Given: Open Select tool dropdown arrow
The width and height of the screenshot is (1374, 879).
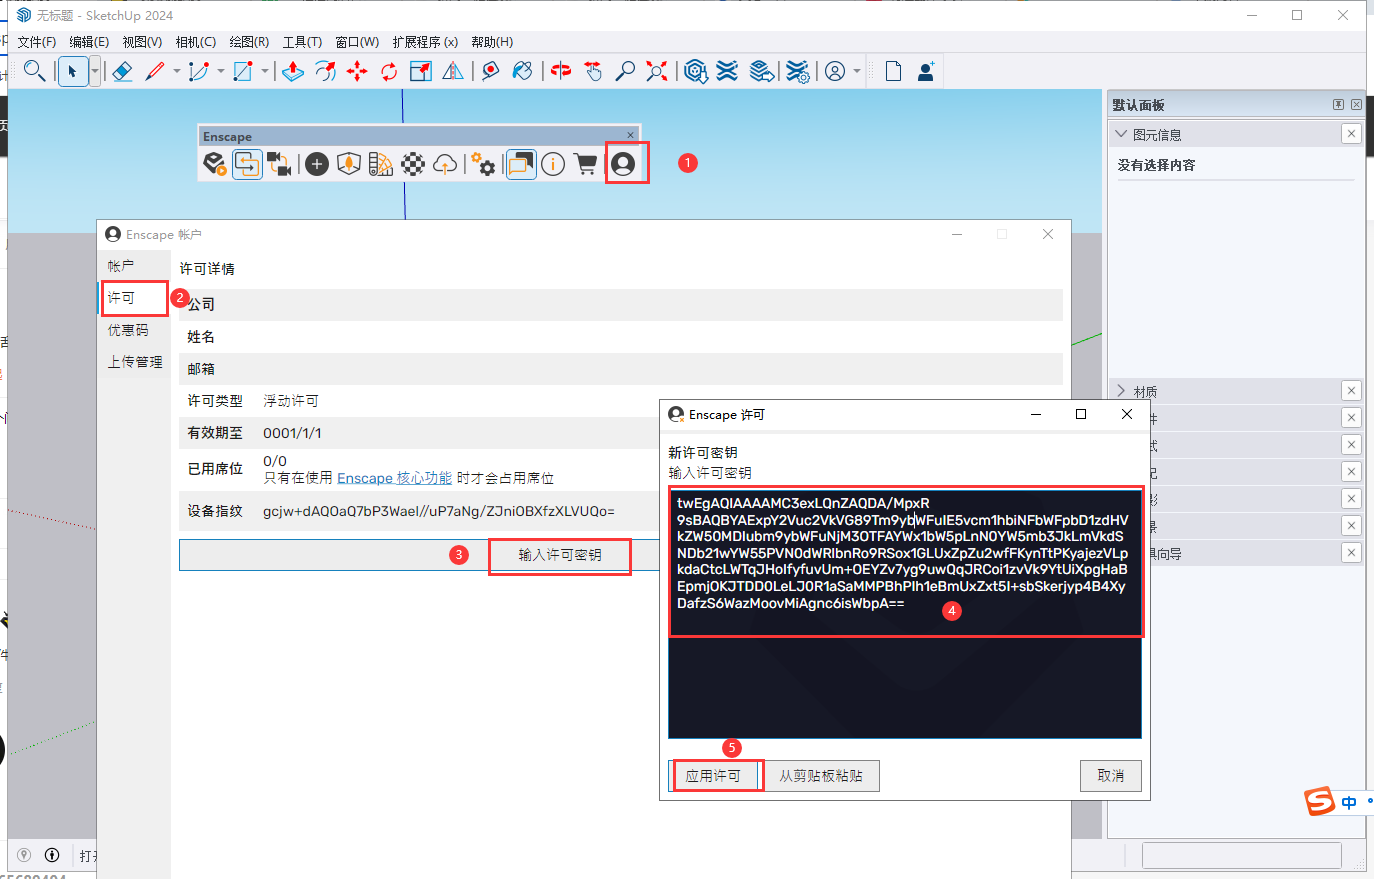Looking at the screenshot, I should click(x=95, y=71).
